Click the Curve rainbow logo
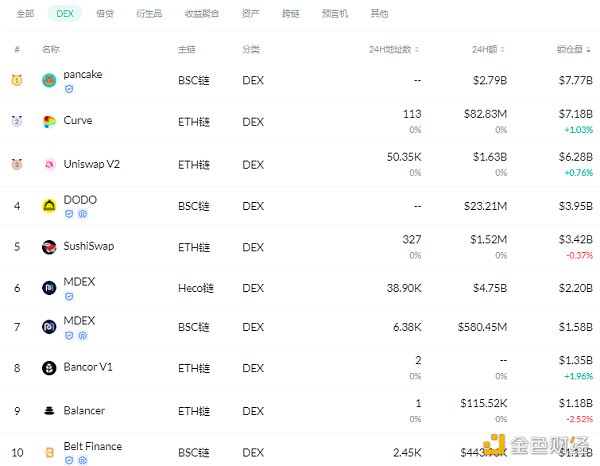600x466 pixels. 49,122
